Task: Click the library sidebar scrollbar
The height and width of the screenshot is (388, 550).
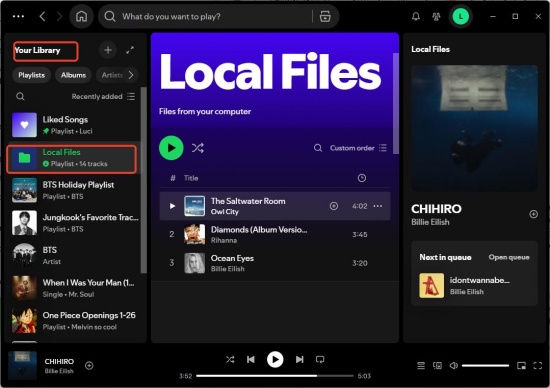Action: (x=143, y=180)
